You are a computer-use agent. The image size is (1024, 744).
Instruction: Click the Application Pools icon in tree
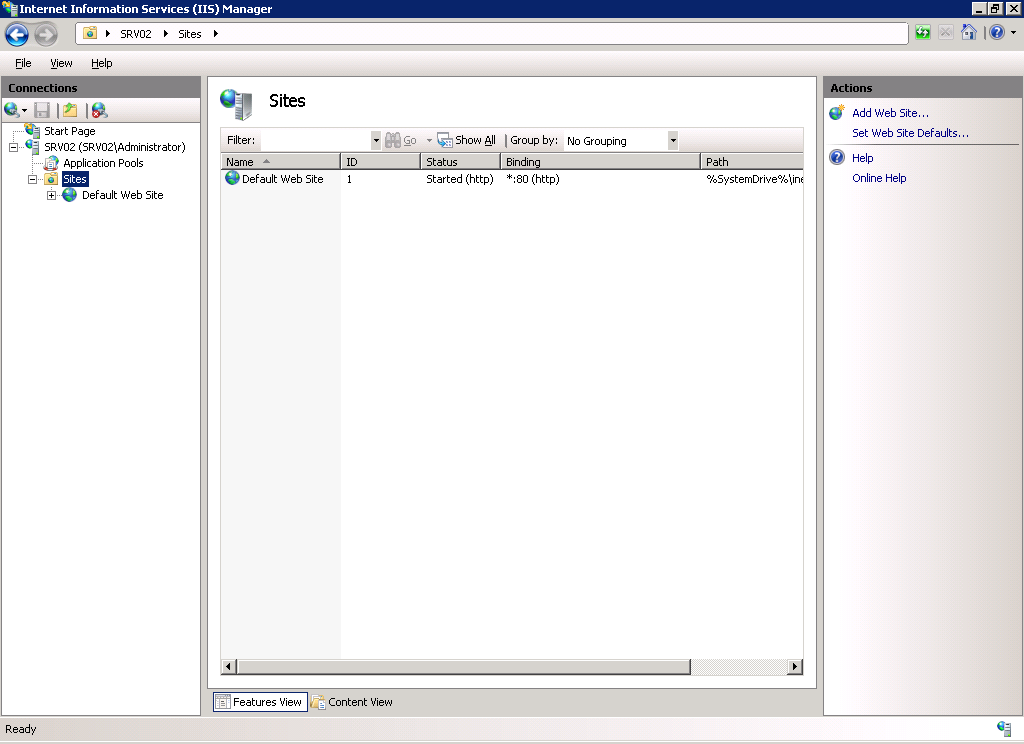(52, 163)
